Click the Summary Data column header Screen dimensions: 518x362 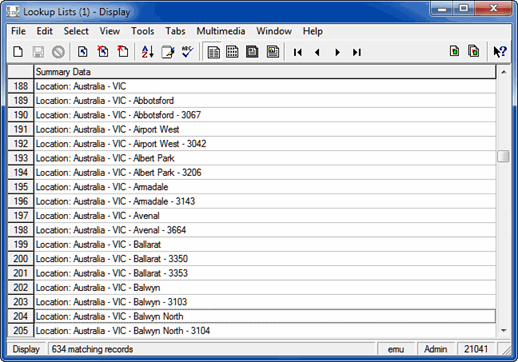point(265,72)
